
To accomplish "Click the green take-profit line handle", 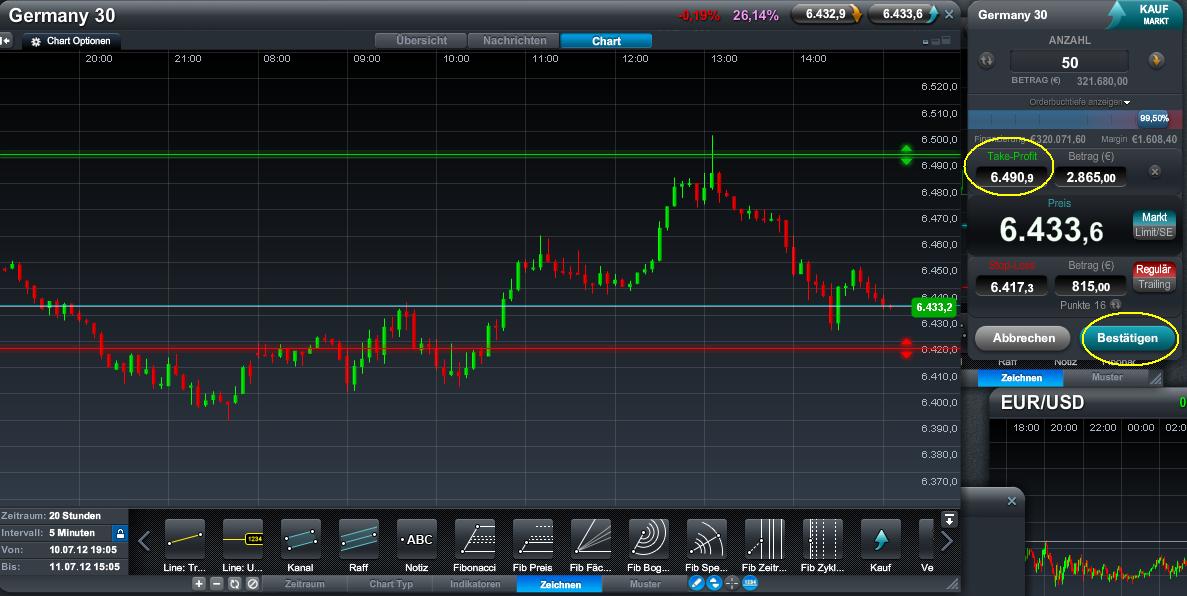I will [906, 154].
